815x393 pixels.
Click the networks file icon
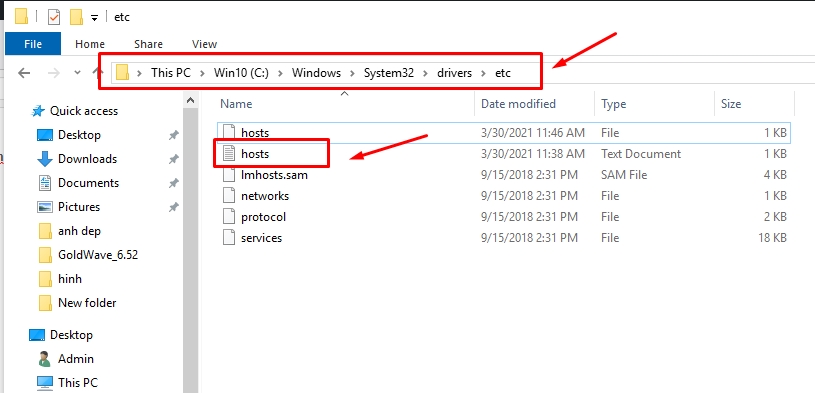[229, 196]
